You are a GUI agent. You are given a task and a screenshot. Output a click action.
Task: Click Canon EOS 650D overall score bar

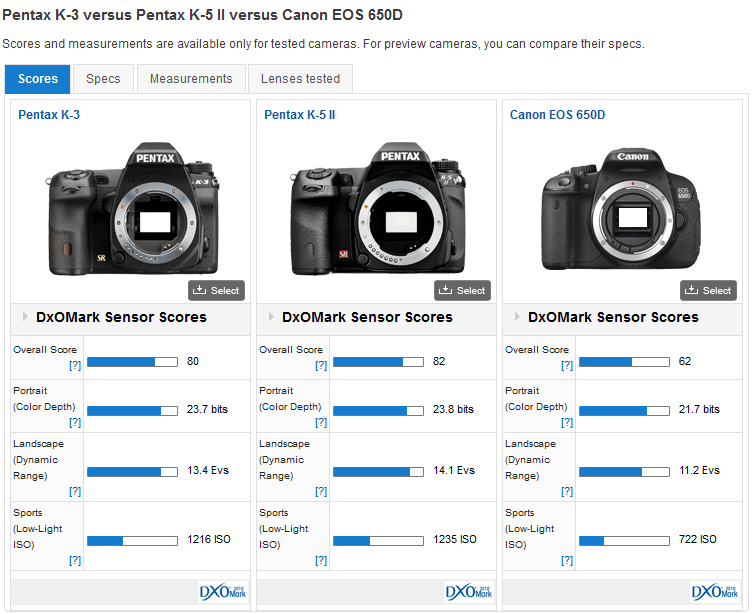[x=625, y=362]
